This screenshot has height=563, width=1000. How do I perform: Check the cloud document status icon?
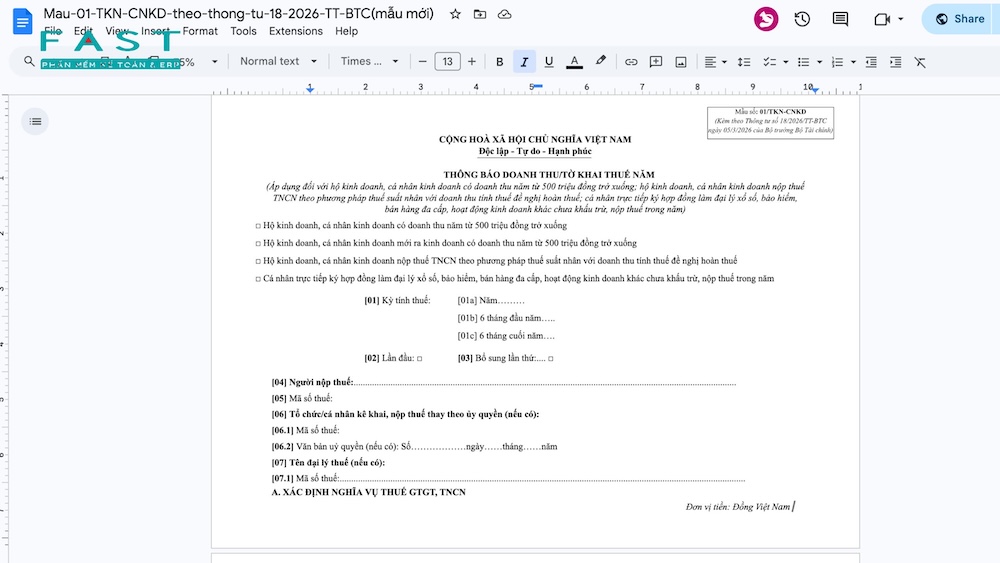pyautogui.click(x=504, y=14)
